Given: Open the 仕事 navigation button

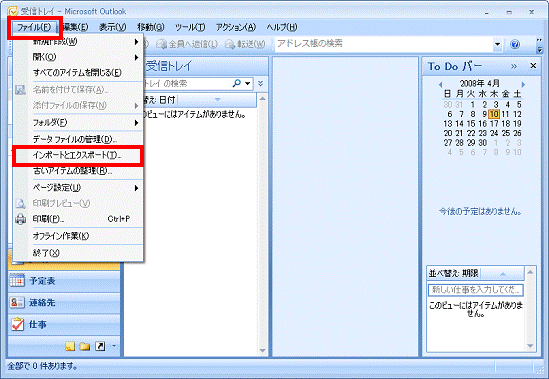Looking at the screenshot, I should (64, 324).
